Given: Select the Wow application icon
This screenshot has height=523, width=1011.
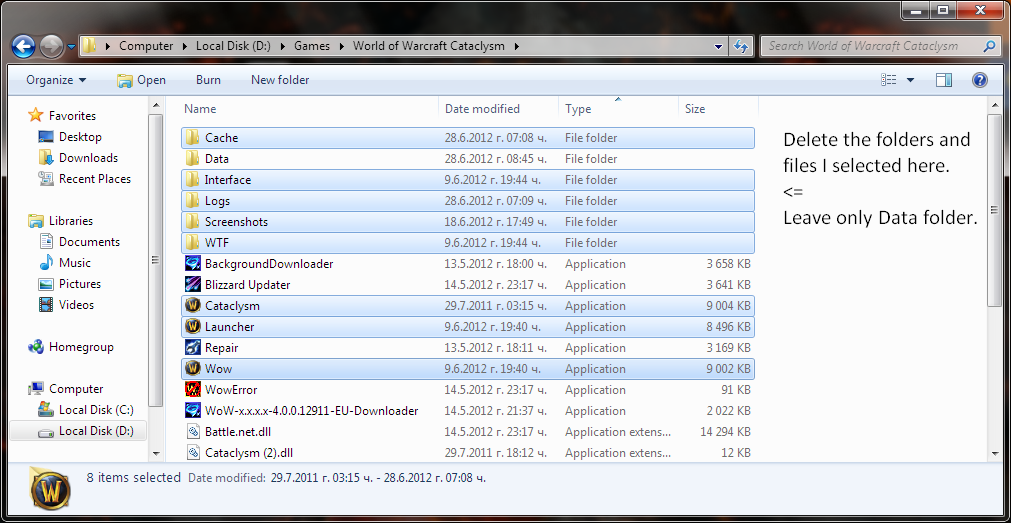Looking at the screenshot, I should point(192,369).
